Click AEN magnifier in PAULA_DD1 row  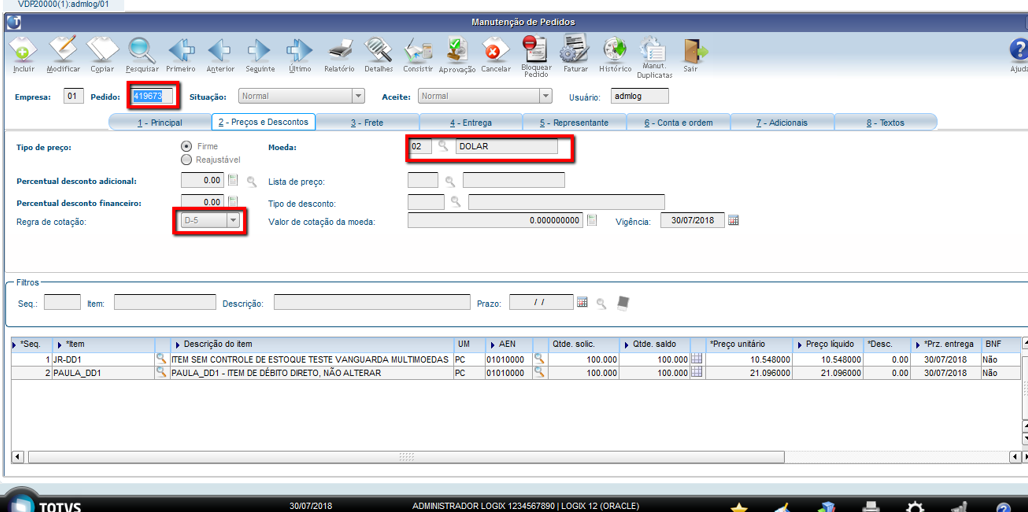[x=539, y=372]
